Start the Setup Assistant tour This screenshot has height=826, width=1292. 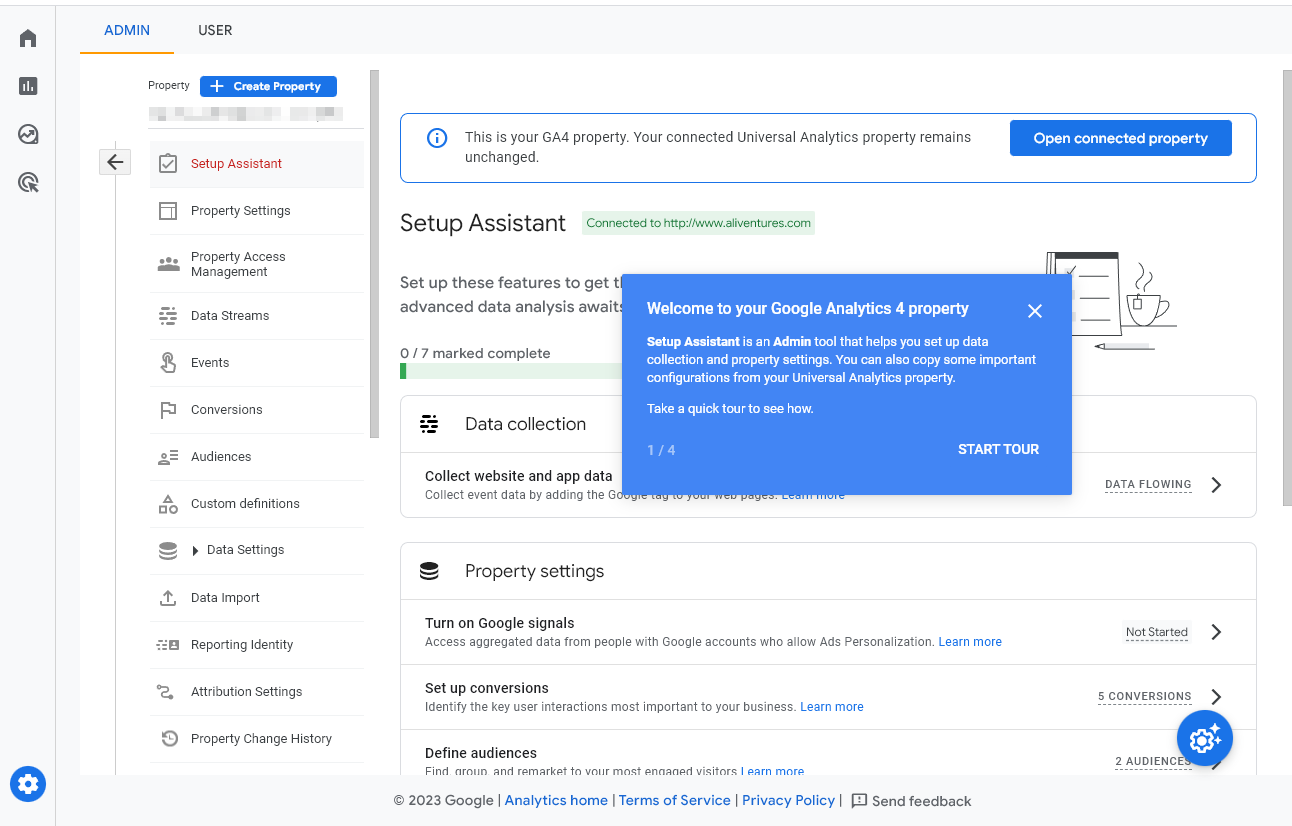click(x=997, y=449)
